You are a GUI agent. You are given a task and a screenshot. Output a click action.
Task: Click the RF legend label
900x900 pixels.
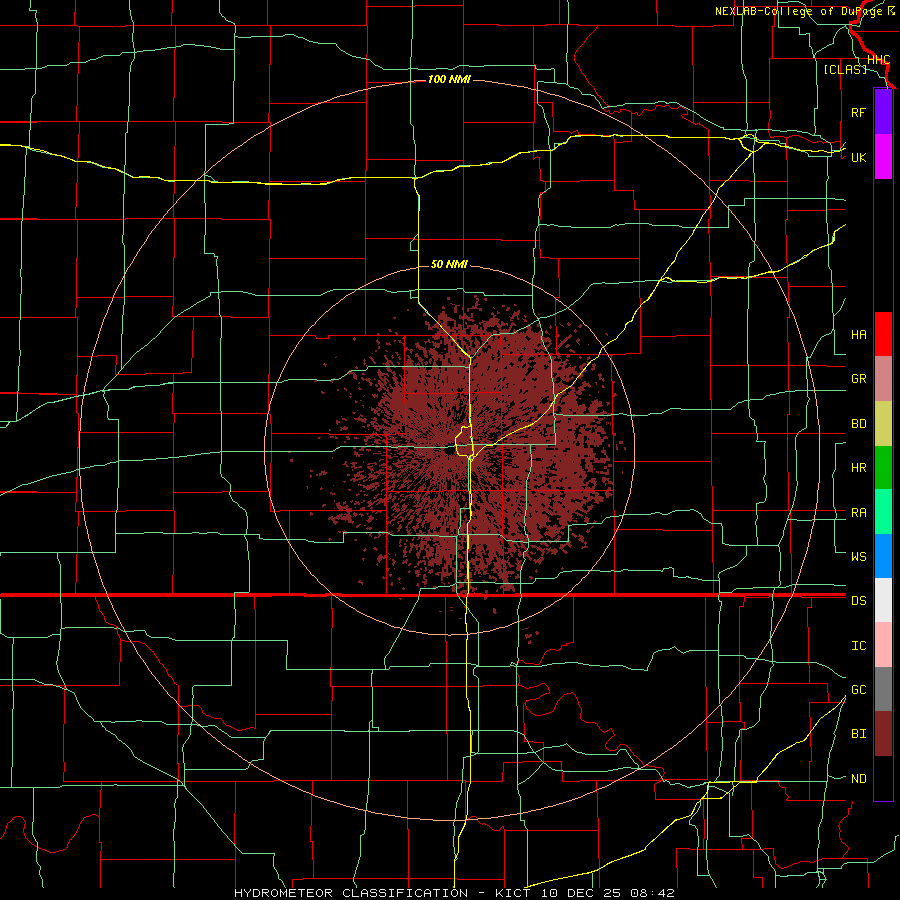click(x=858, y=112)
